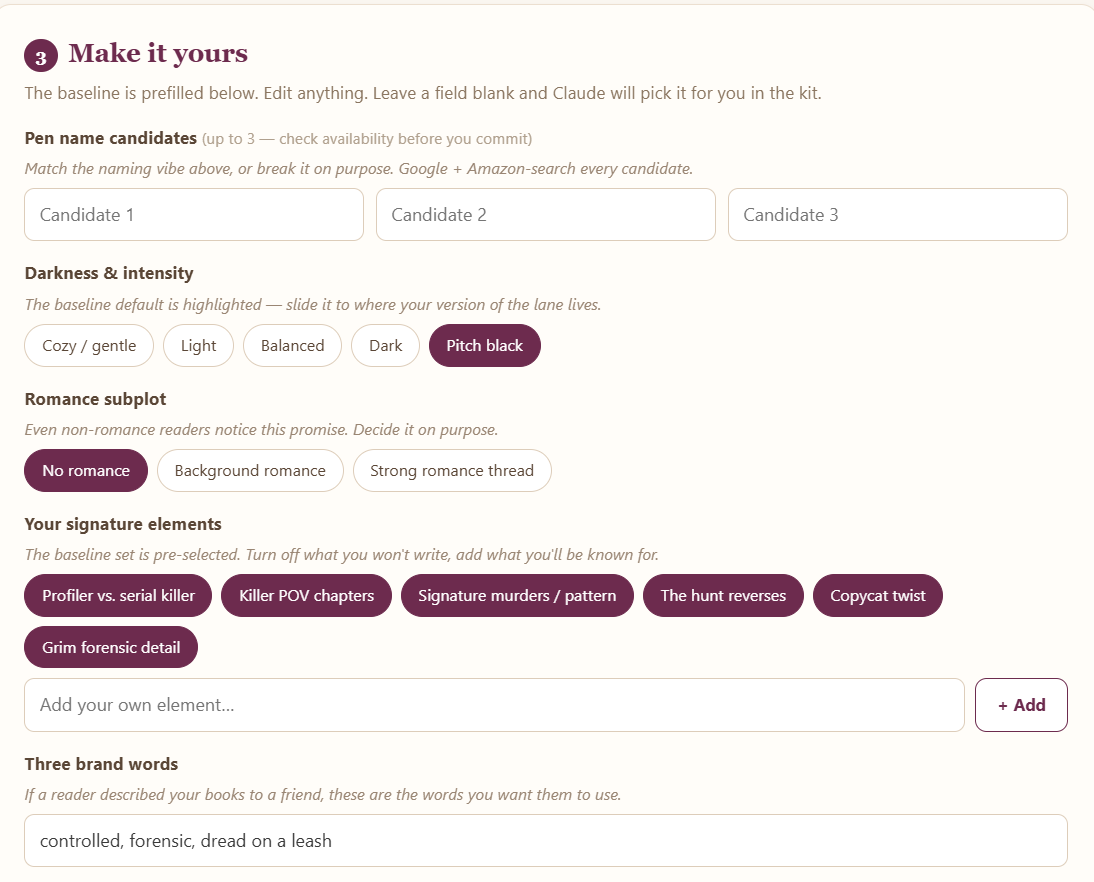Pick Strong romance thread
1094x882 pixels.
(452, 470)
